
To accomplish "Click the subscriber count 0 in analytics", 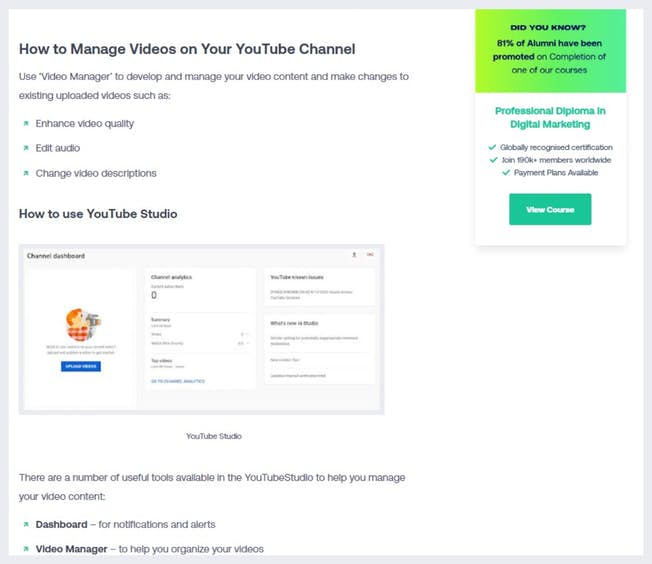I will (154, 295).
